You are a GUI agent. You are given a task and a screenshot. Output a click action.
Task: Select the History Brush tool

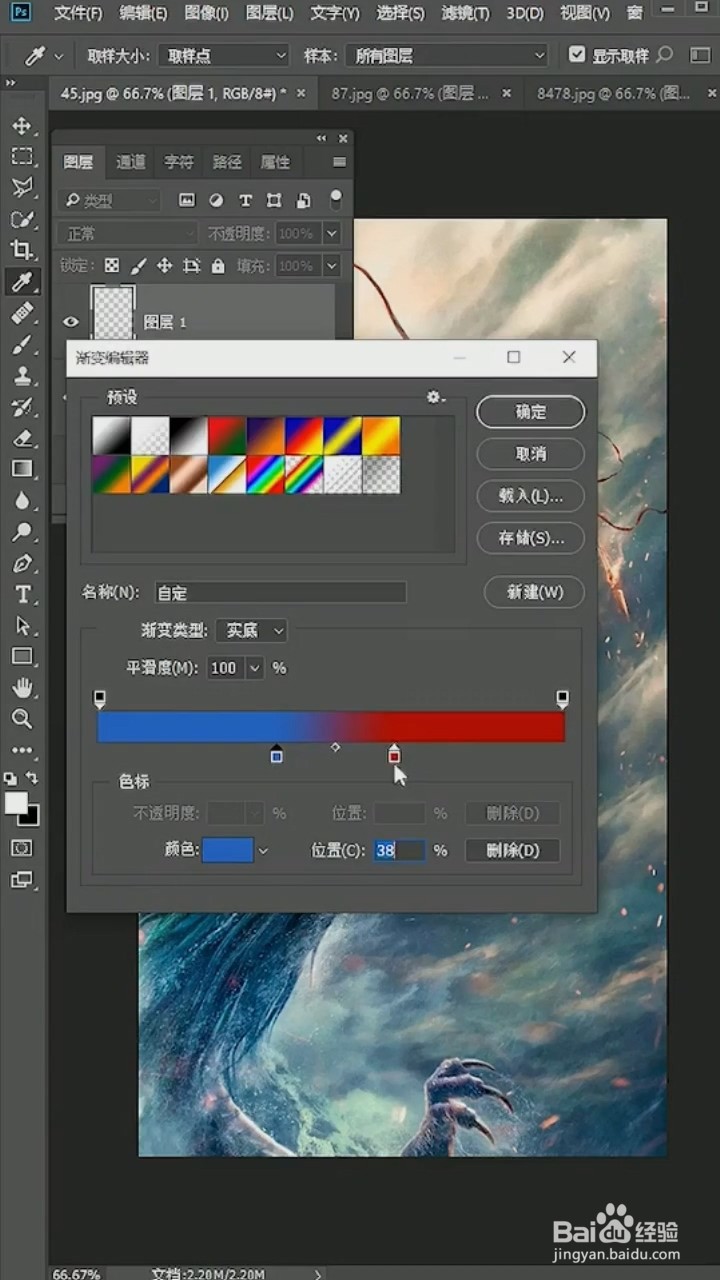coord(22,407)
